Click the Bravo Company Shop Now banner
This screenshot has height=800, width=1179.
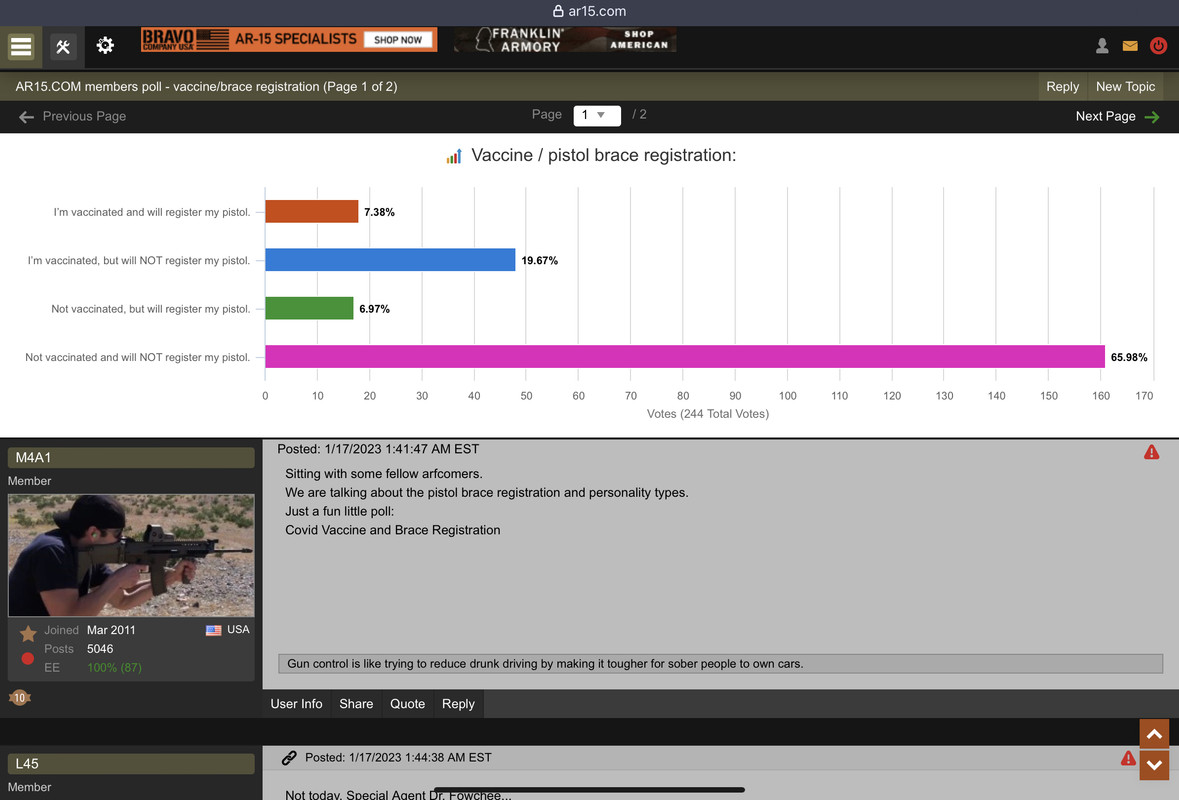point(289,39)
